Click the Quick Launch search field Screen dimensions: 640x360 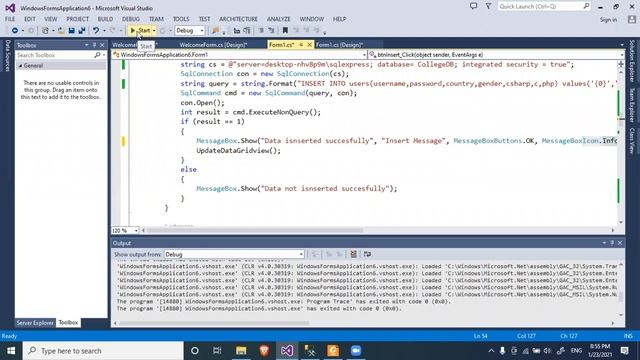544,6
